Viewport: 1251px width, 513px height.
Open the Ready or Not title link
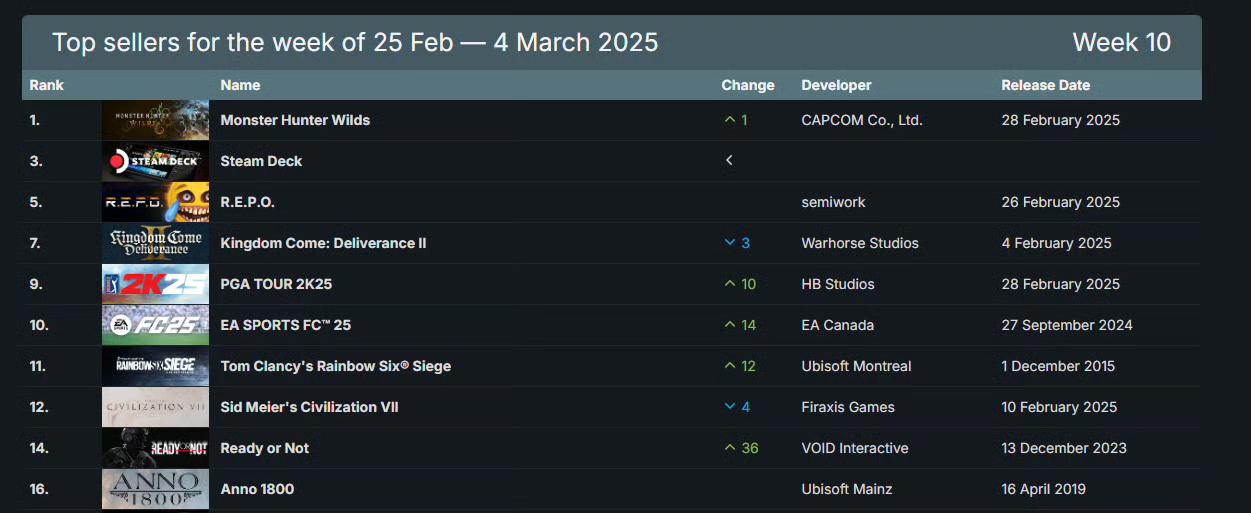click(x=264, y=448)
